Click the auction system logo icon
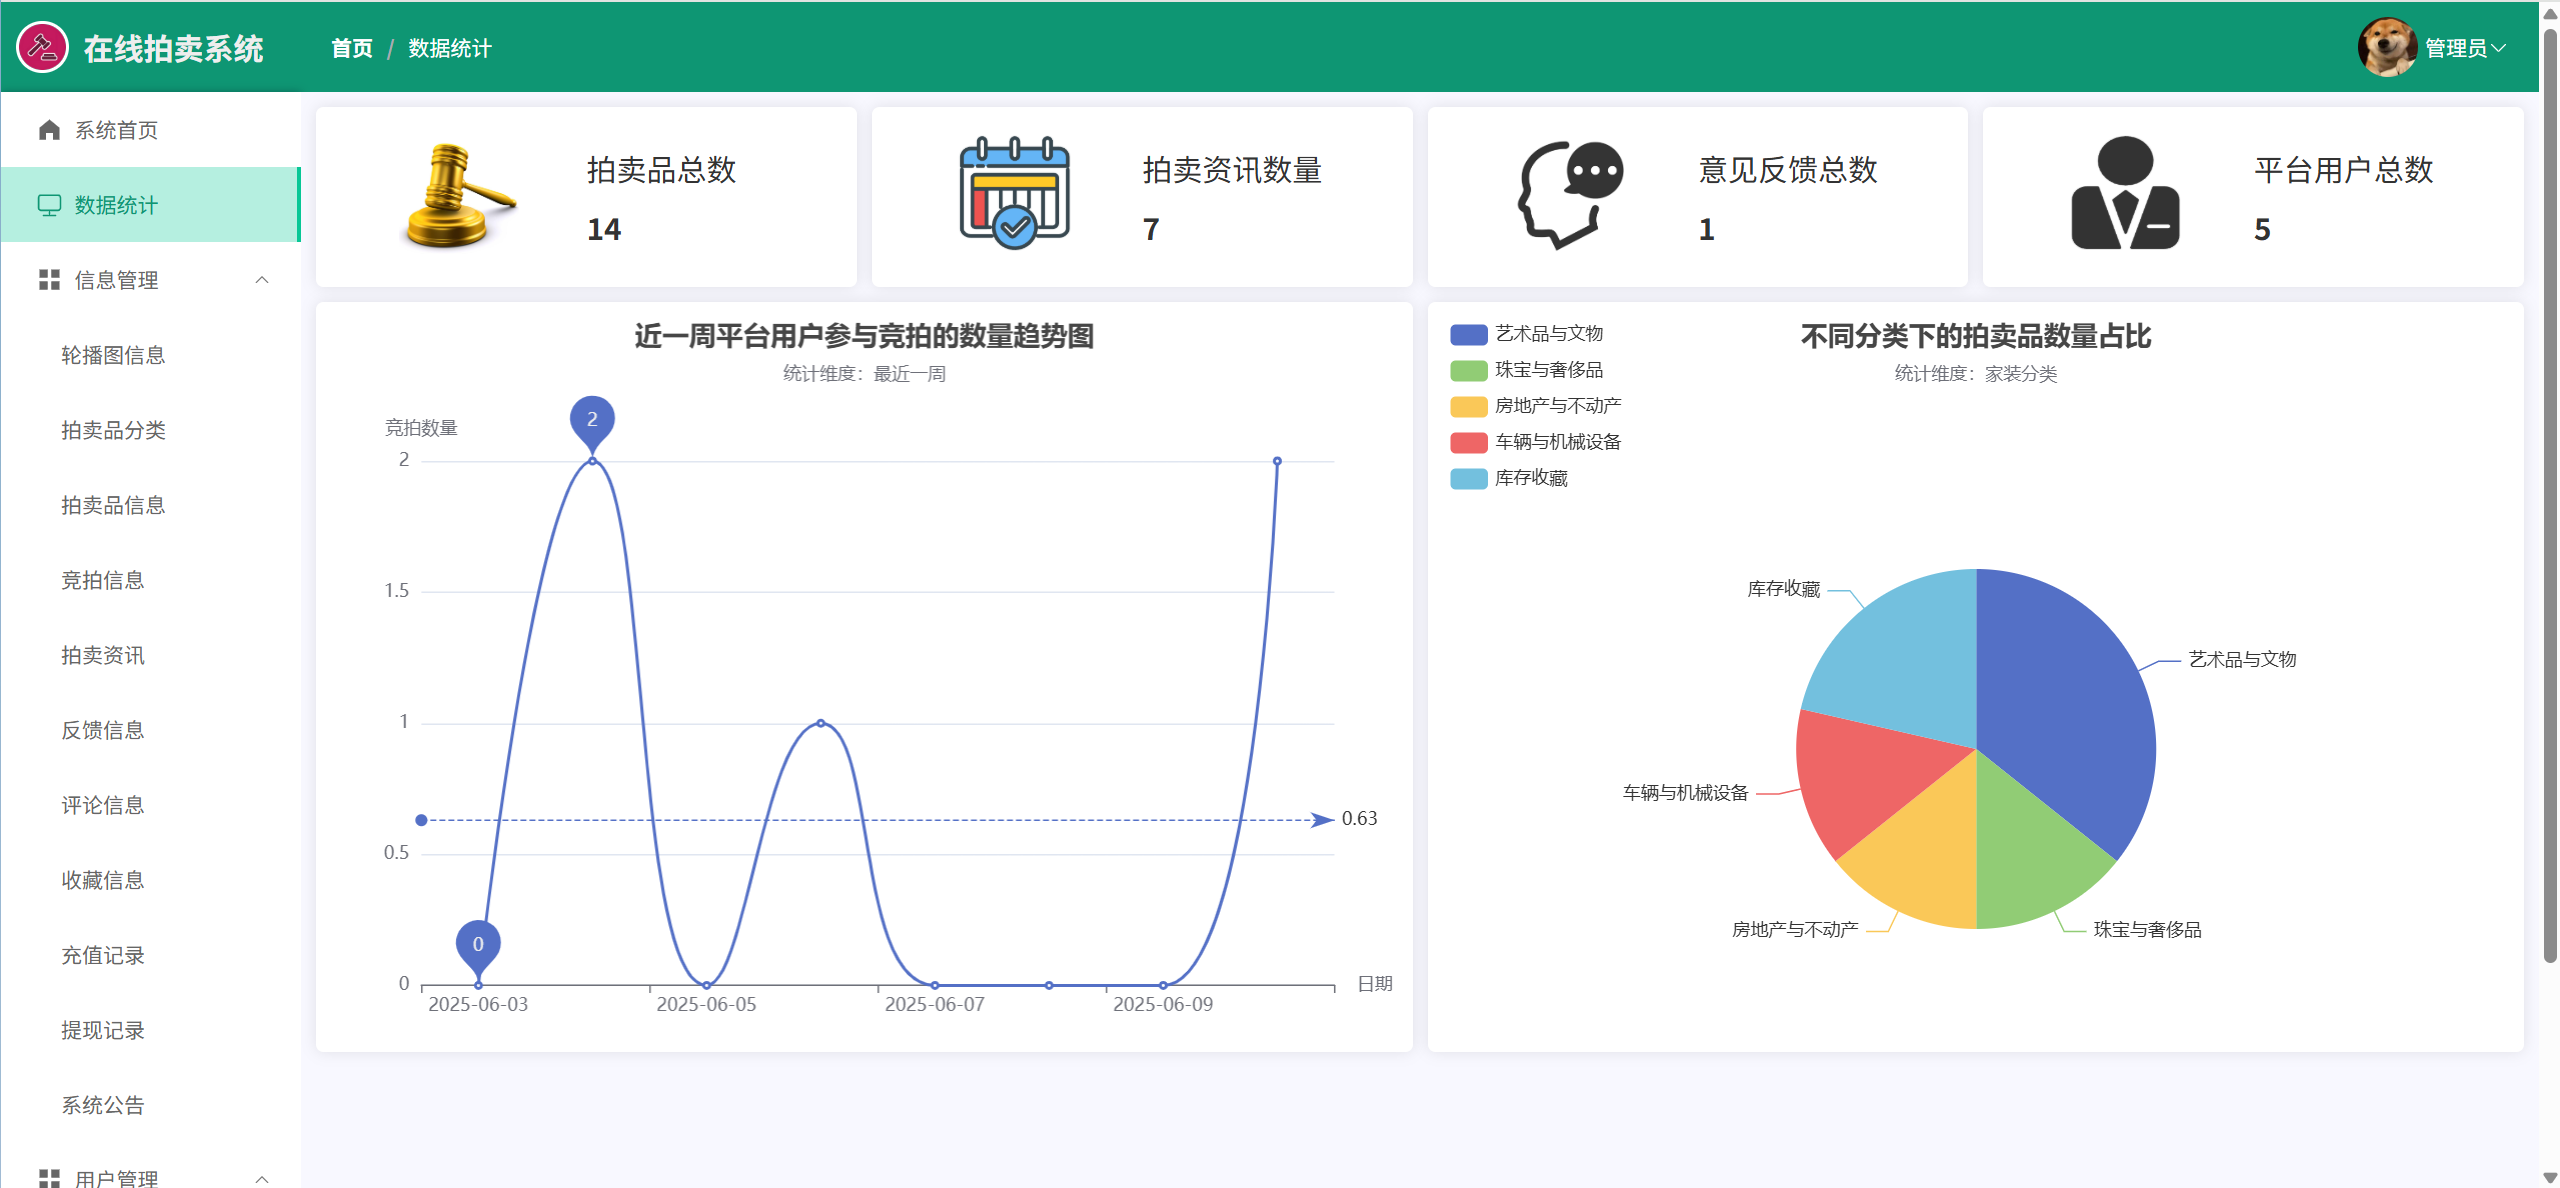 42,47
